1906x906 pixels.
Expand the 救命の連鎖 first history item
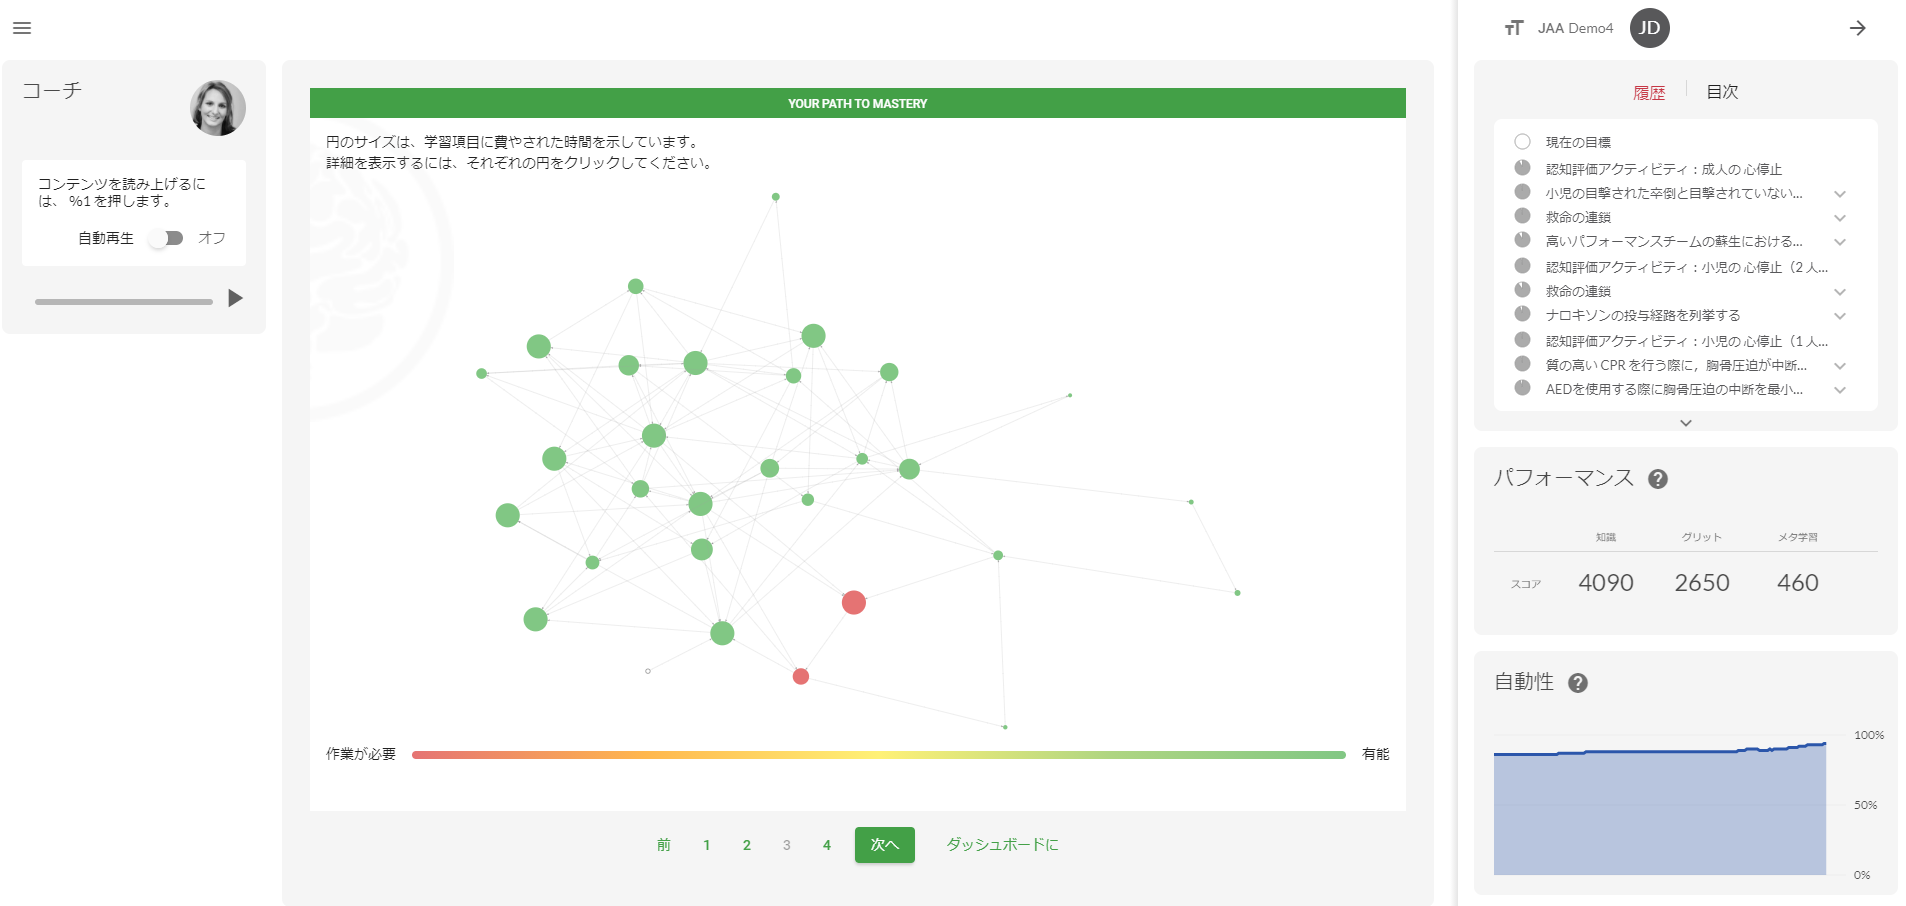tap(1839, 218)
